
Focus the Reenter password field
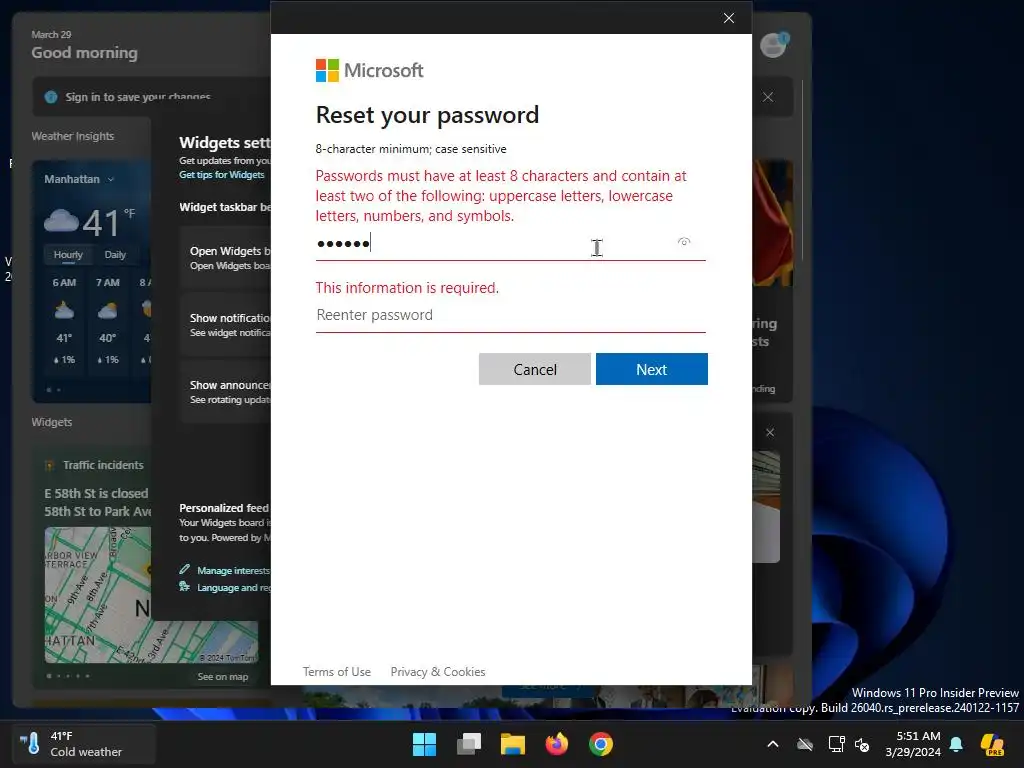(510, 315)
